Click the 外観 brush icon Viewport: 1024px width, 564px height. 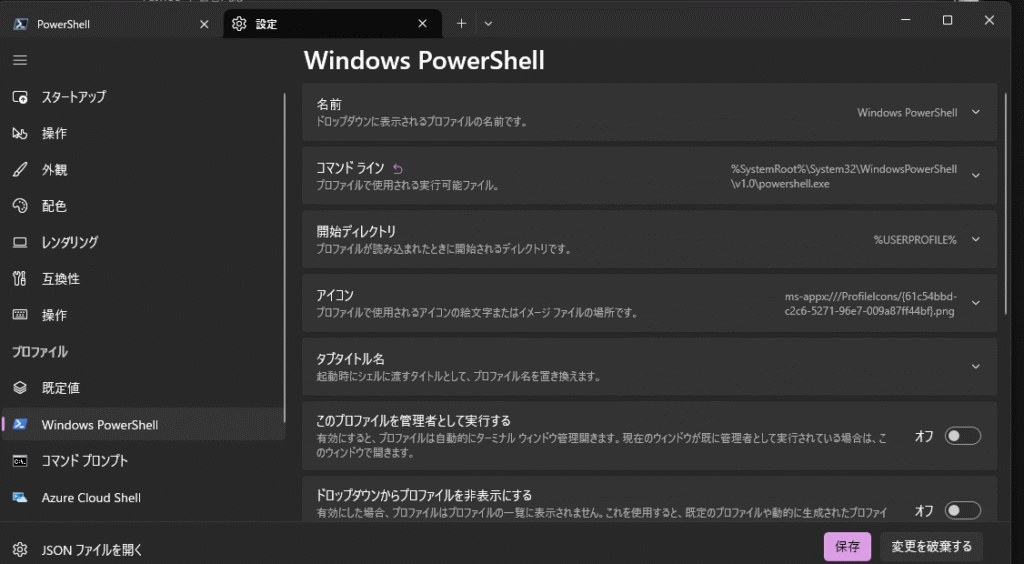click(x=20, y=170)
